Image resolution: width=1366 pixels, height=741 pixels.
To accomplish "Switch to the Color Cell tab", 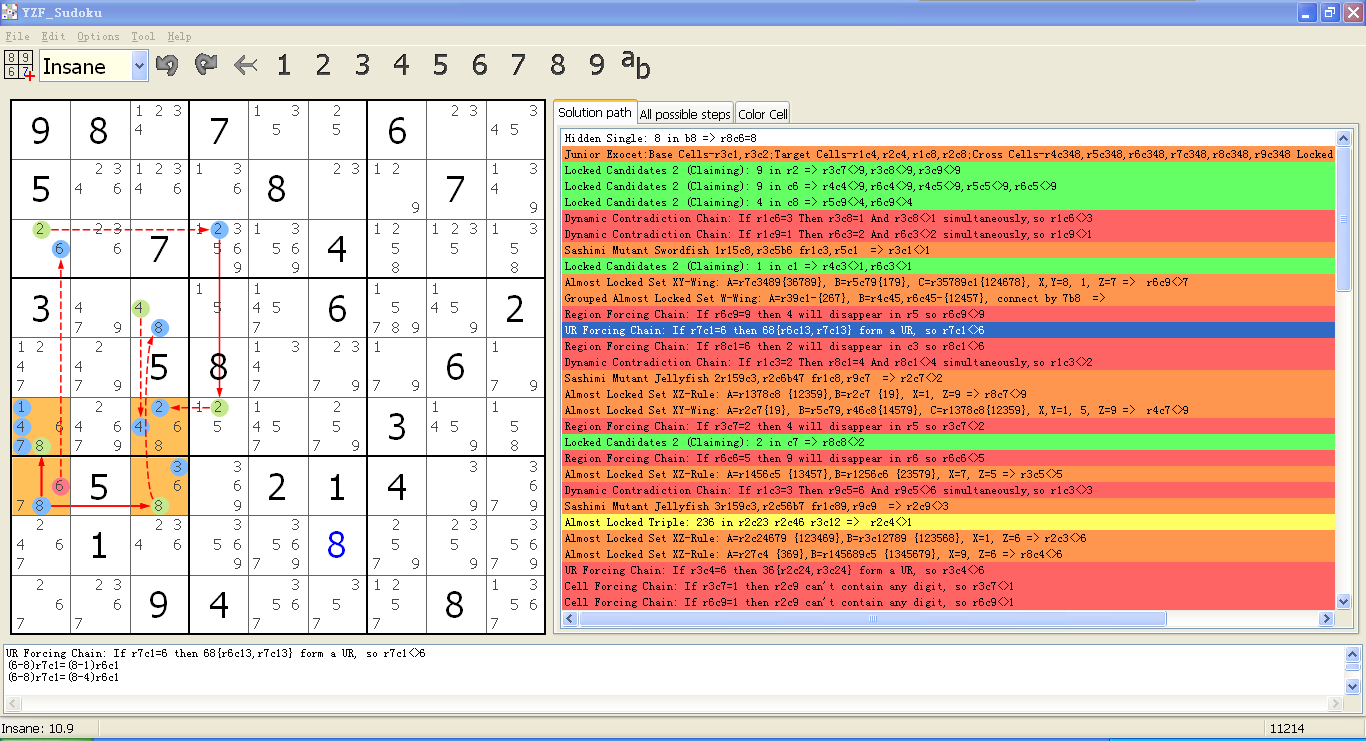I will pos(763,114).
